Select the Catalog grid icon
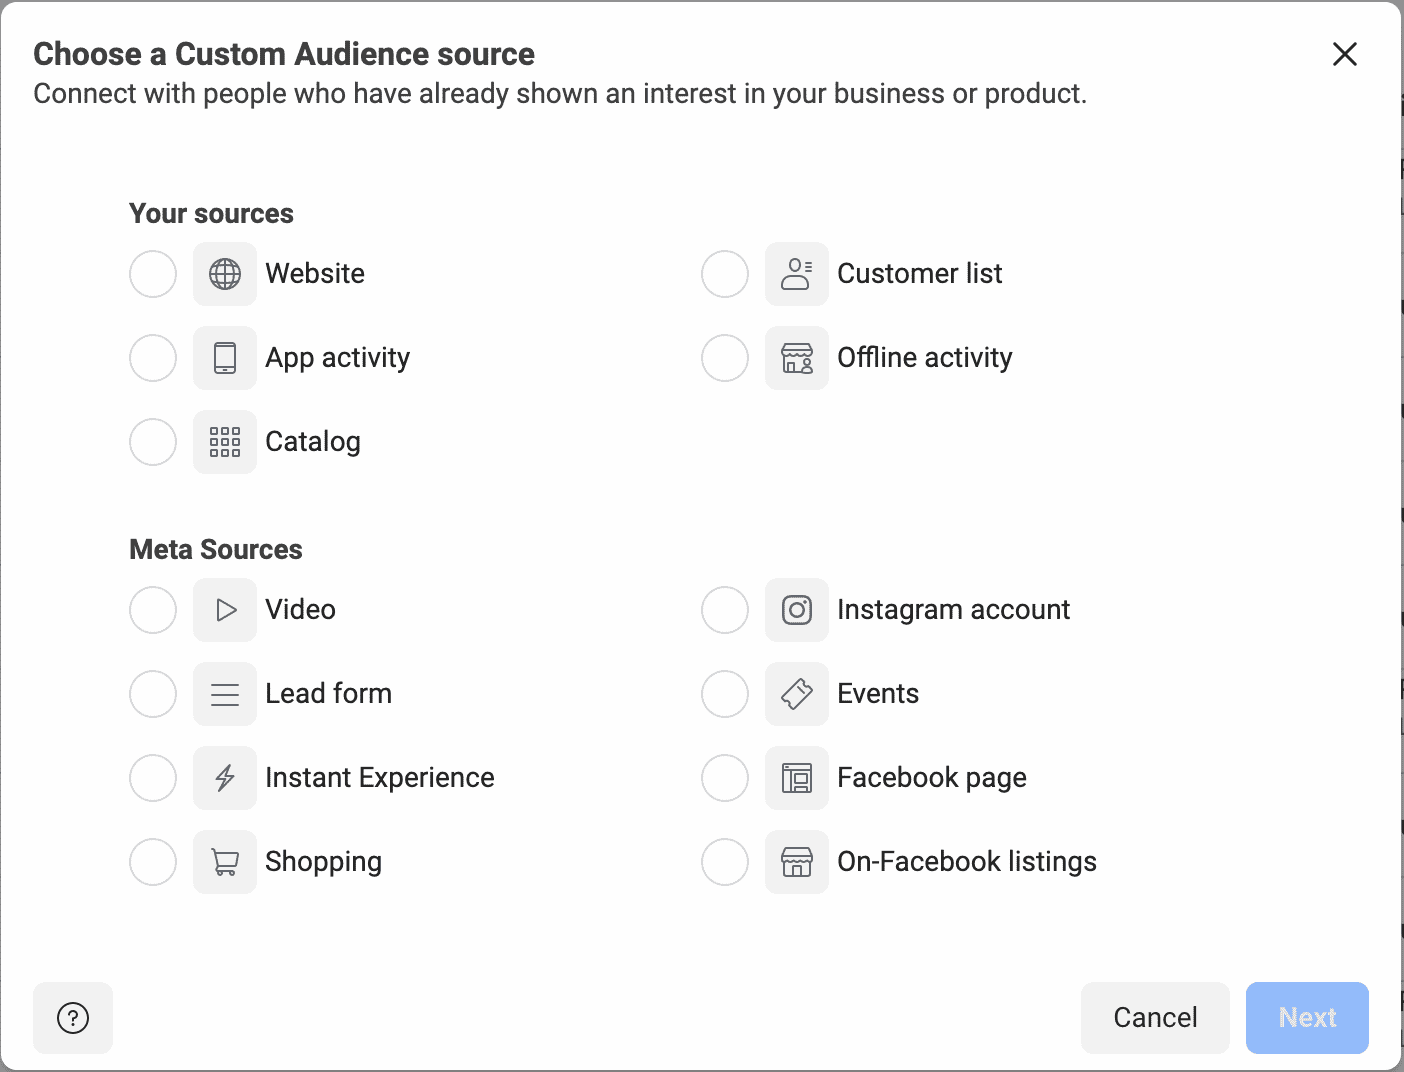 coord(224,442)
